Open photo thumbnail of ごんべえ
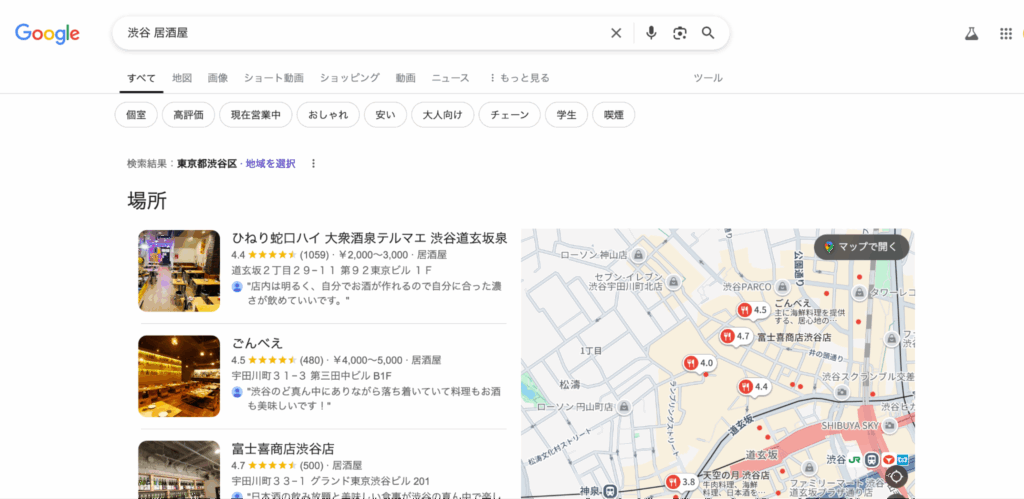 click(179, 376)
